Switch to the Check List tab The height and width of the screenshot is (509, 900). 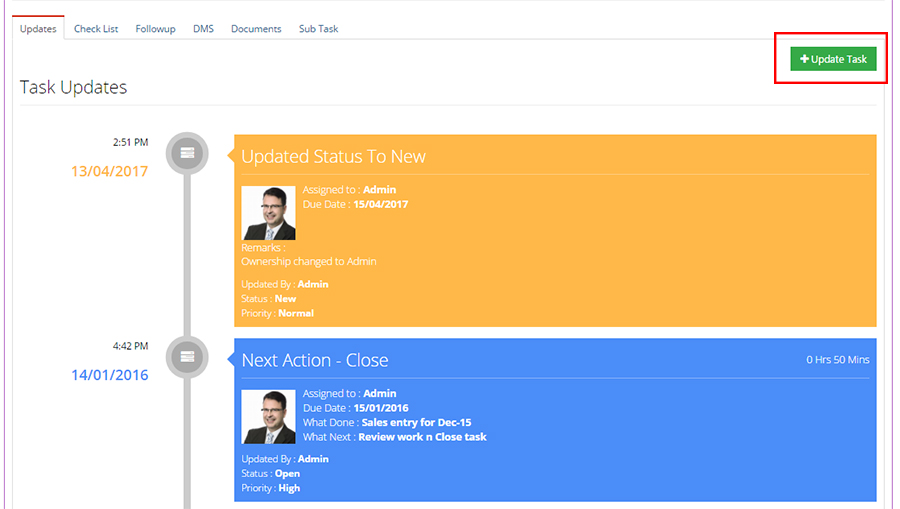[x=96, y=29]
